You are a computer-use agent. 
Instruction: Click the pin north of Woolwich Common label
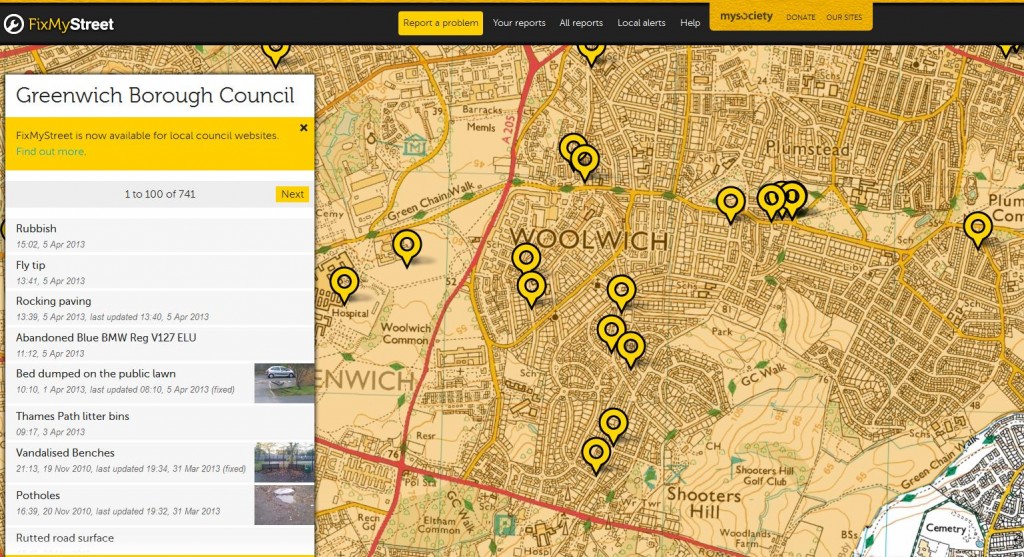pyautogui.click(x=407, y=247)
